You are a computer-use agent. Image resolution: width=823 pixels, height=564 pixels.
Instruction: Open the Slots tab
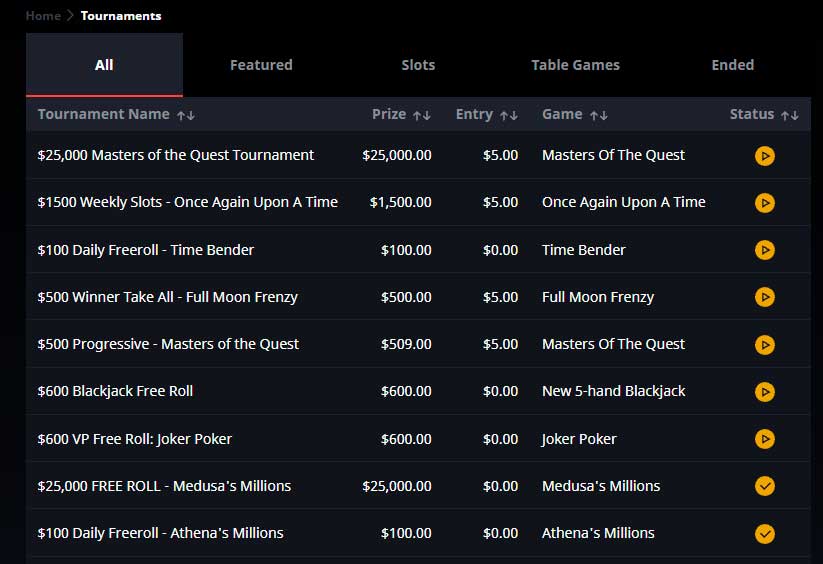(x=418, y=65)
